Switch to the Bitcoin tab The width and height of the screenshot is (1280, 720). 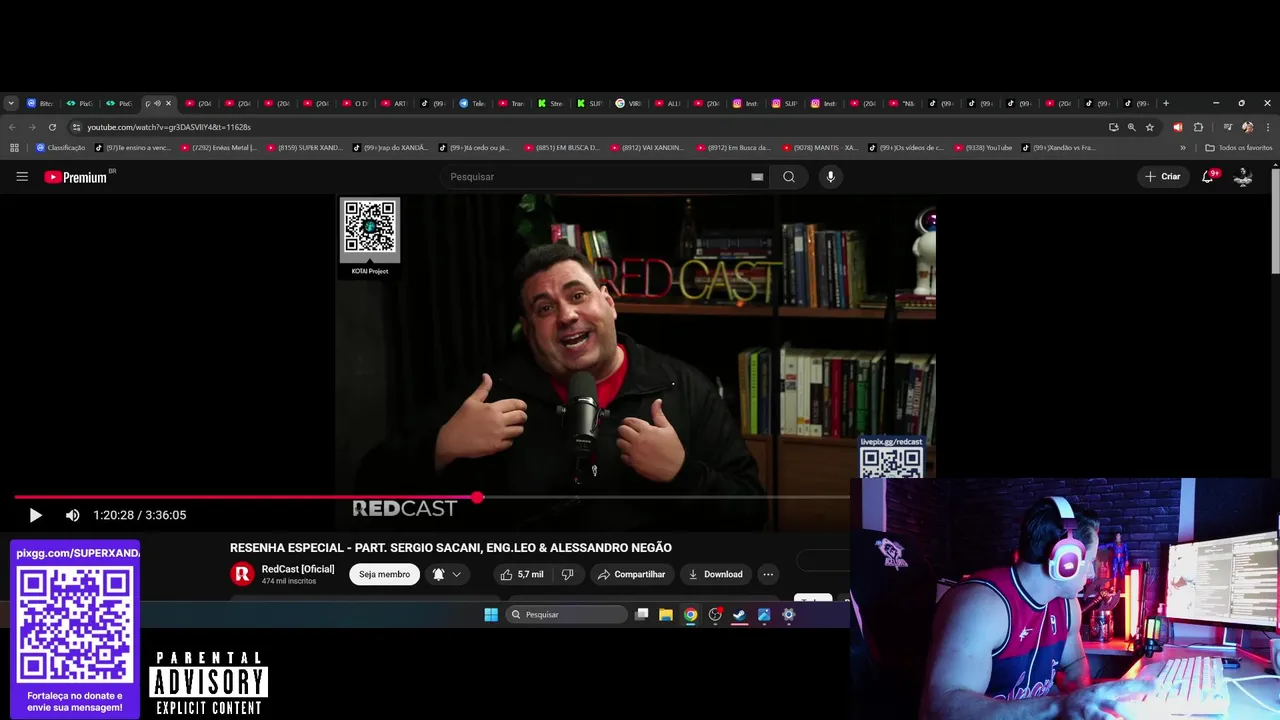pyautogui.click(x=41, y=103)
